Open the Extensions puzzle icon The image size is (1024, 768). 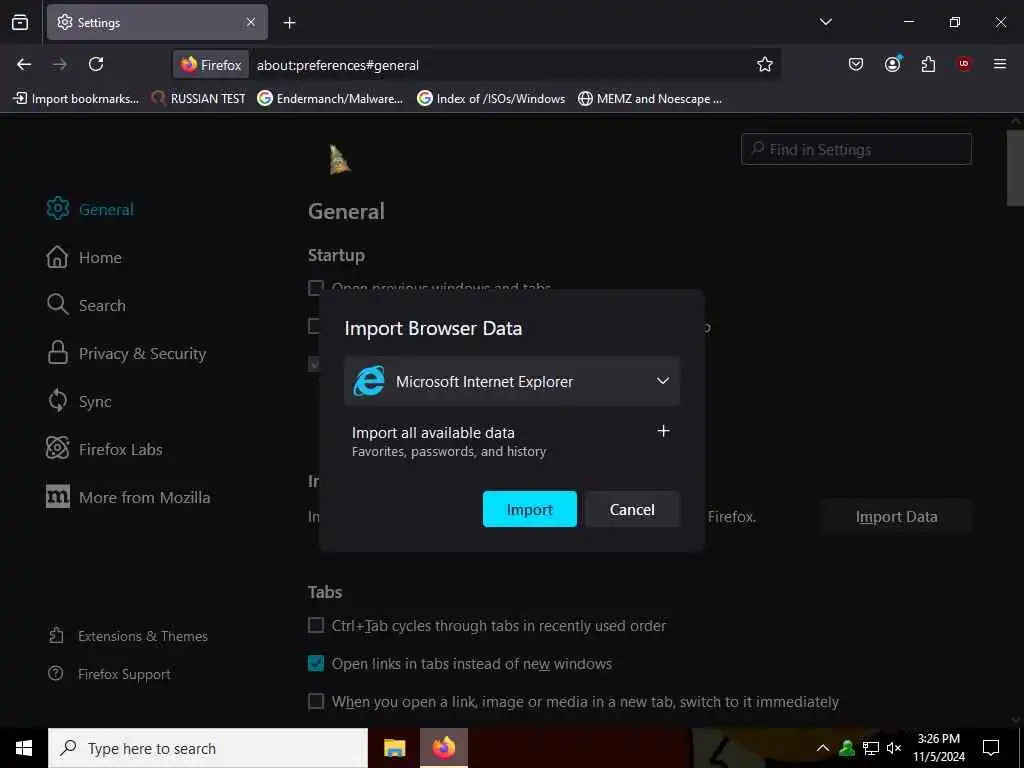point(928,64)
